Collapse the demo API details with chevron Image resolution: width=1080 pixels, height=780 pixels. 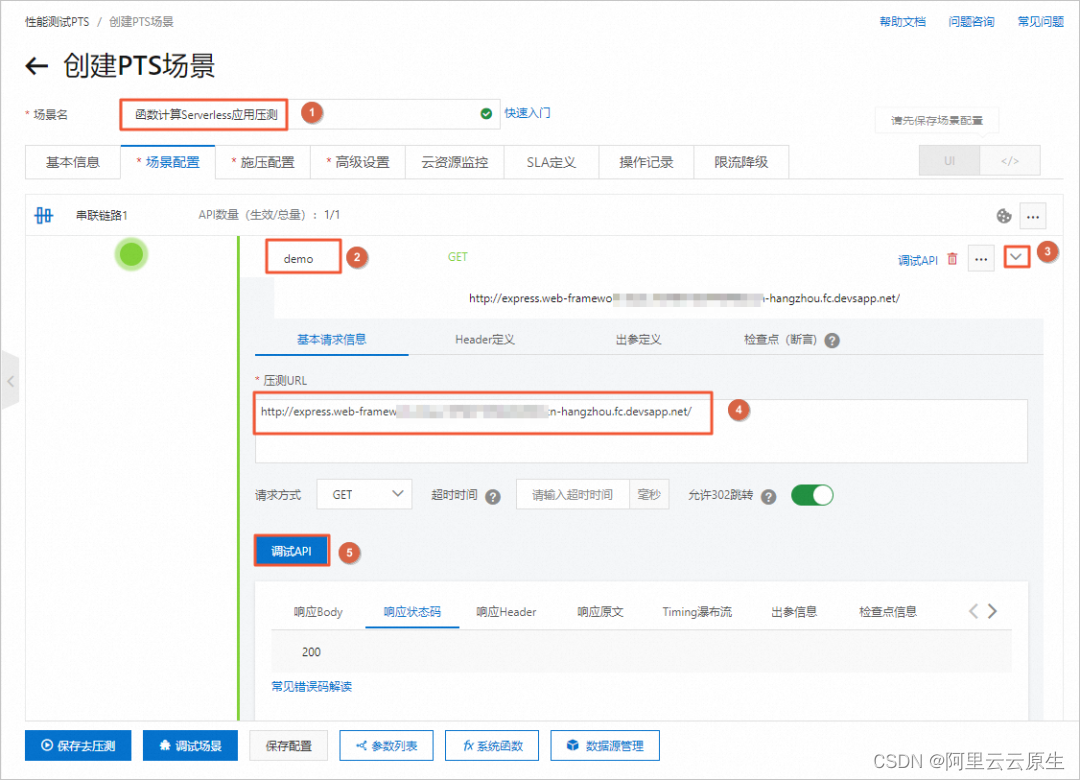(x=1016, y=257)
